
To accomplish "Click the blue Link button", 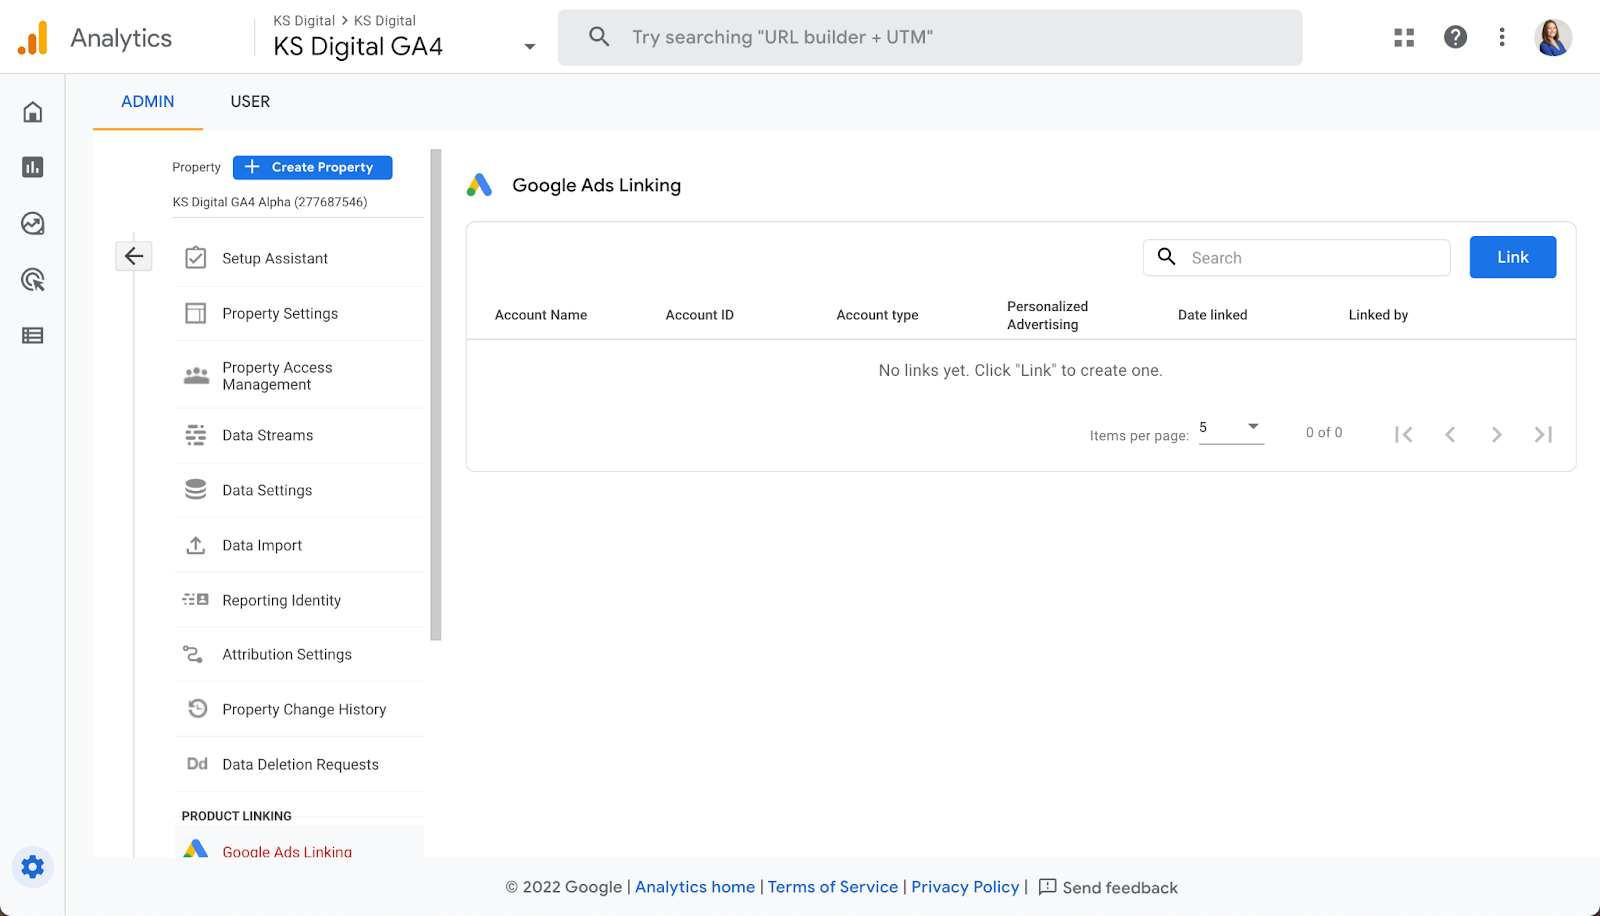I will (1512, 257).
